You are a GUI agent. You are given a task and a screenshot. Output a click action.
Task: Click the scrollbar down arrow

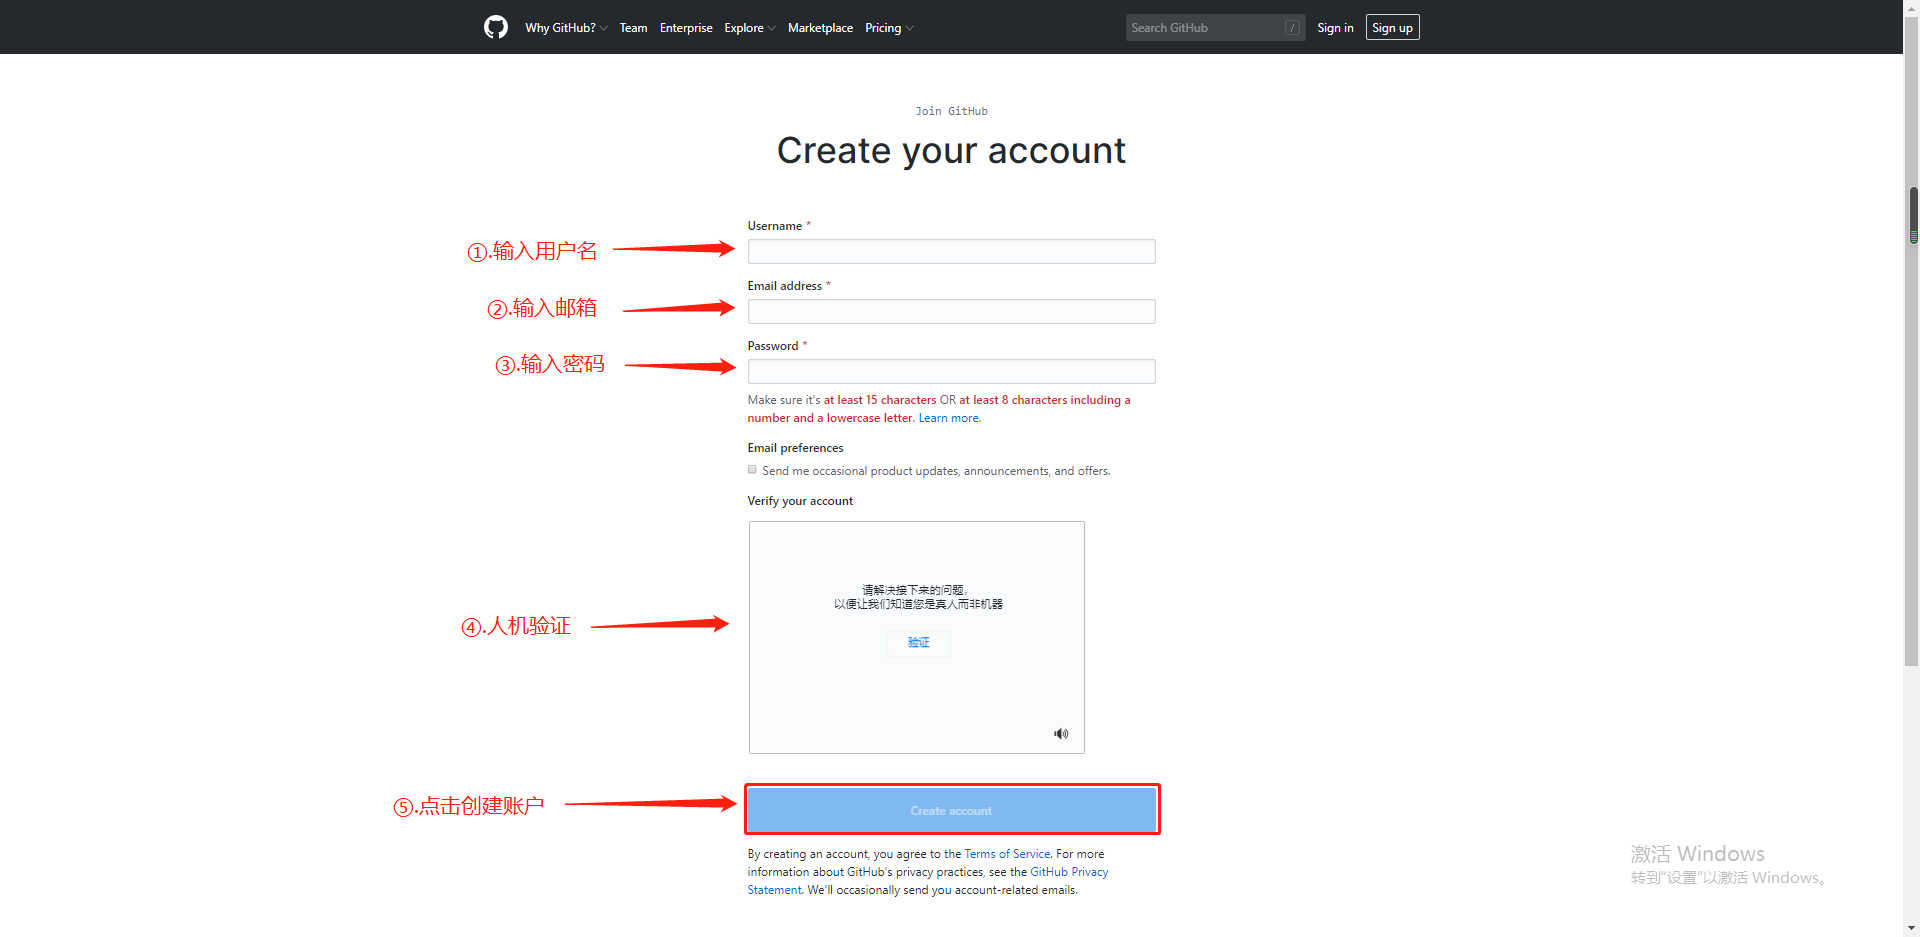pos(1911,929)
